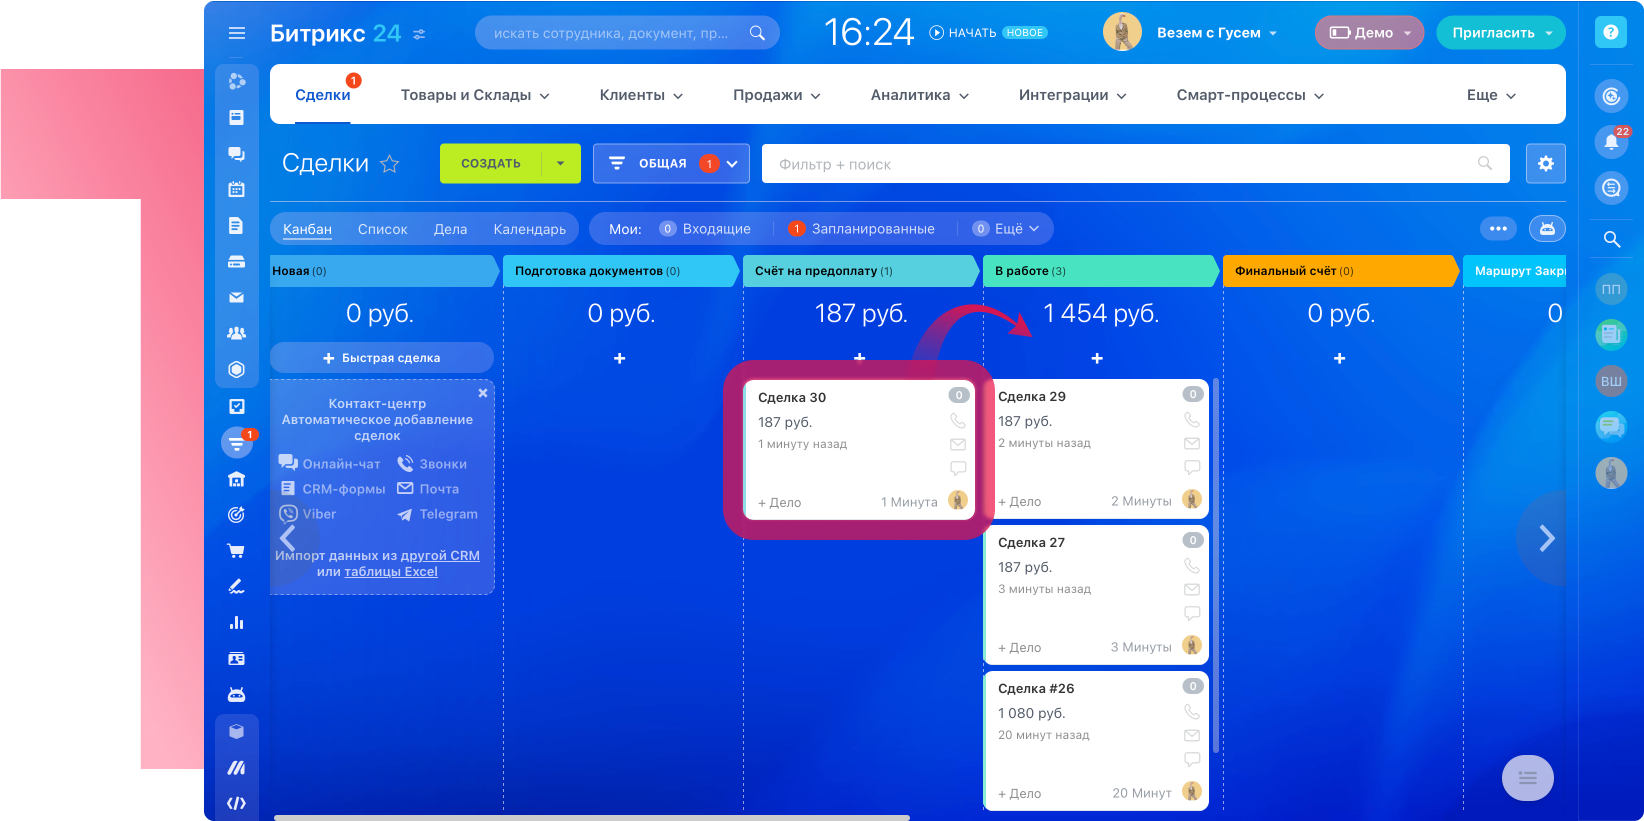Open the help question mark

[x=1610, y=32]
